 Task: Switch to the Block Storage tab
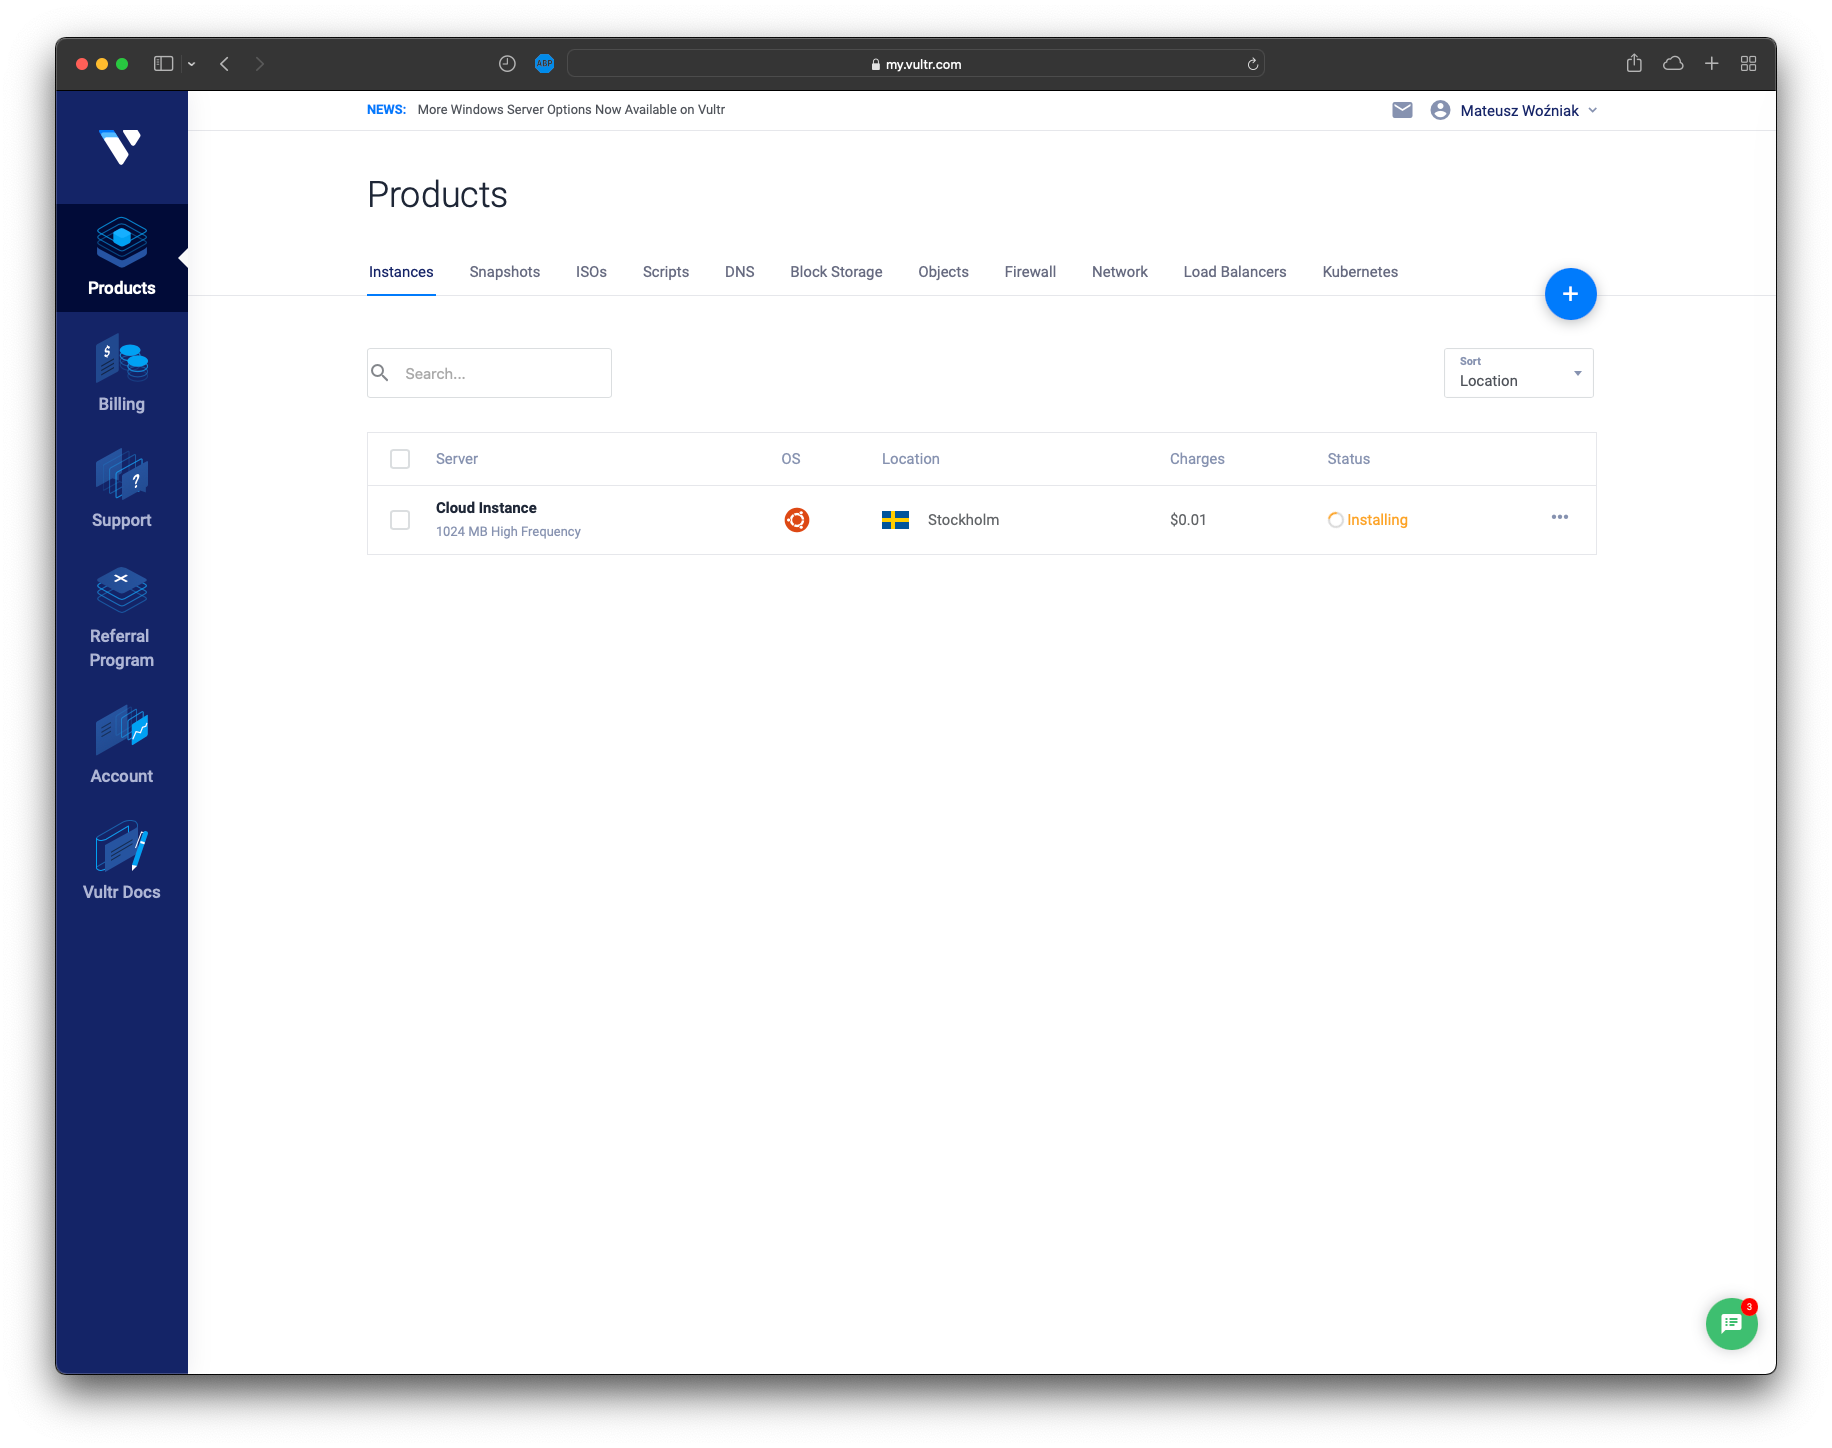click(x=836, y=272)
